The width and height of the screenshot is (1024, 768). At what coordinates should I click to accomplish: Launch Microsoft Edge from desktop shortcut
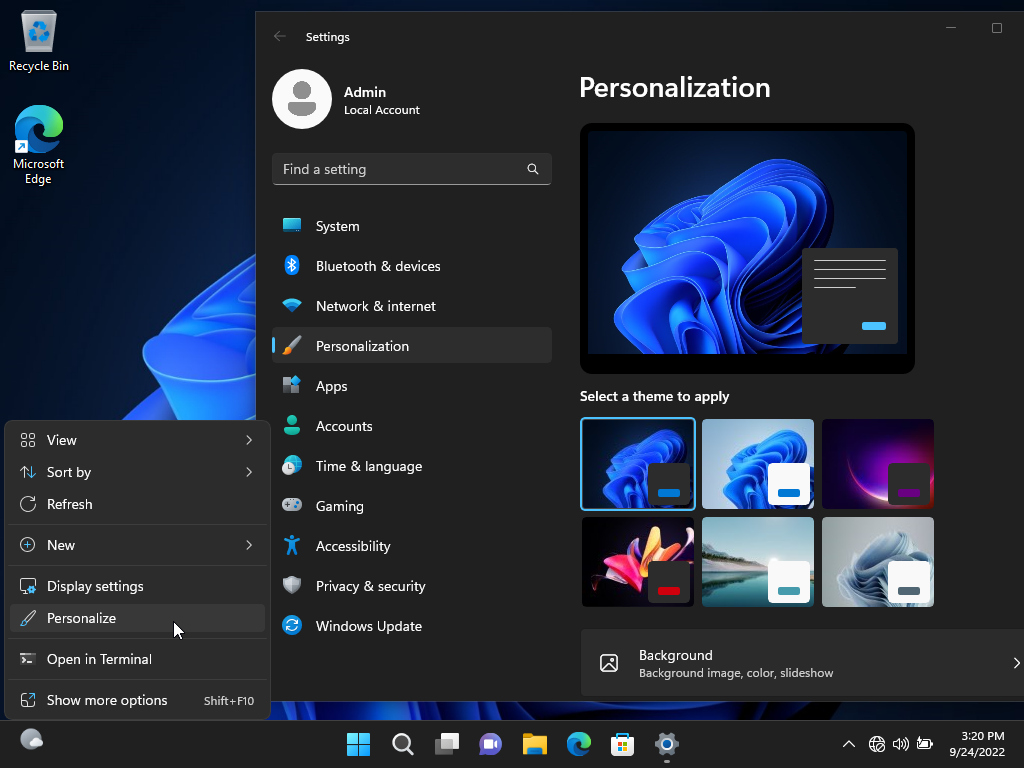(39, 144)
